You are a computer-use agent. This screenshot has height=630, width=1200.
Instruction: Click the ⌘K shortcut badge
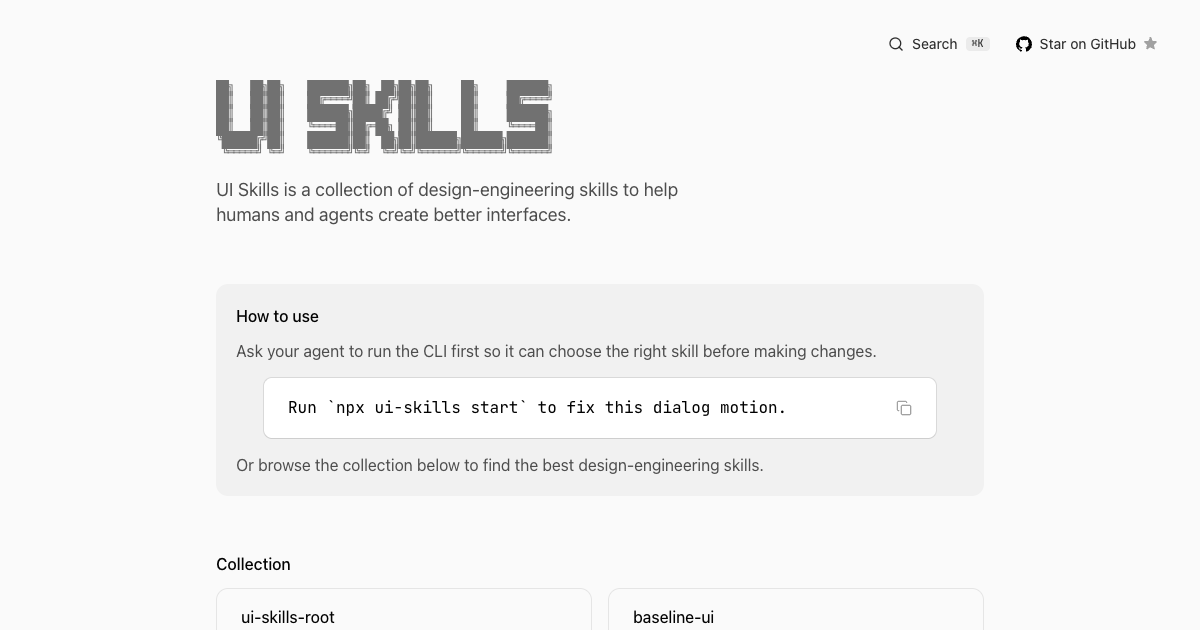pos(978,44)
